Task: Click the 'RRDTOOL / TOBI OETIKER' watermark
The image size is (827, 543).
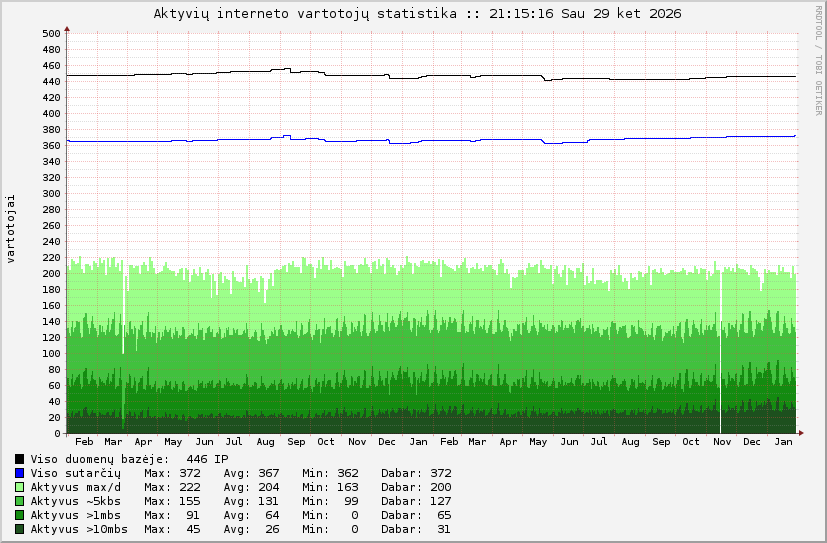Action: coord(819,60)
